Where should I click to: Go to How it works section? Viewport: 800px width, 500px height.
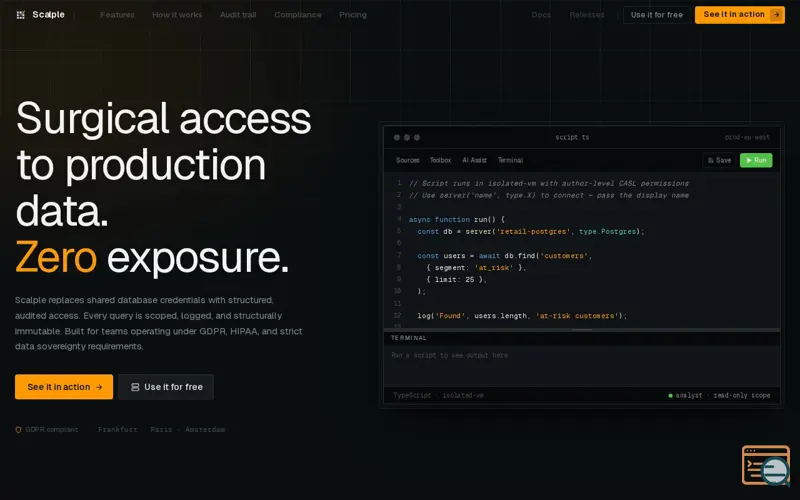pyautogui.click(x=177, y=15)
